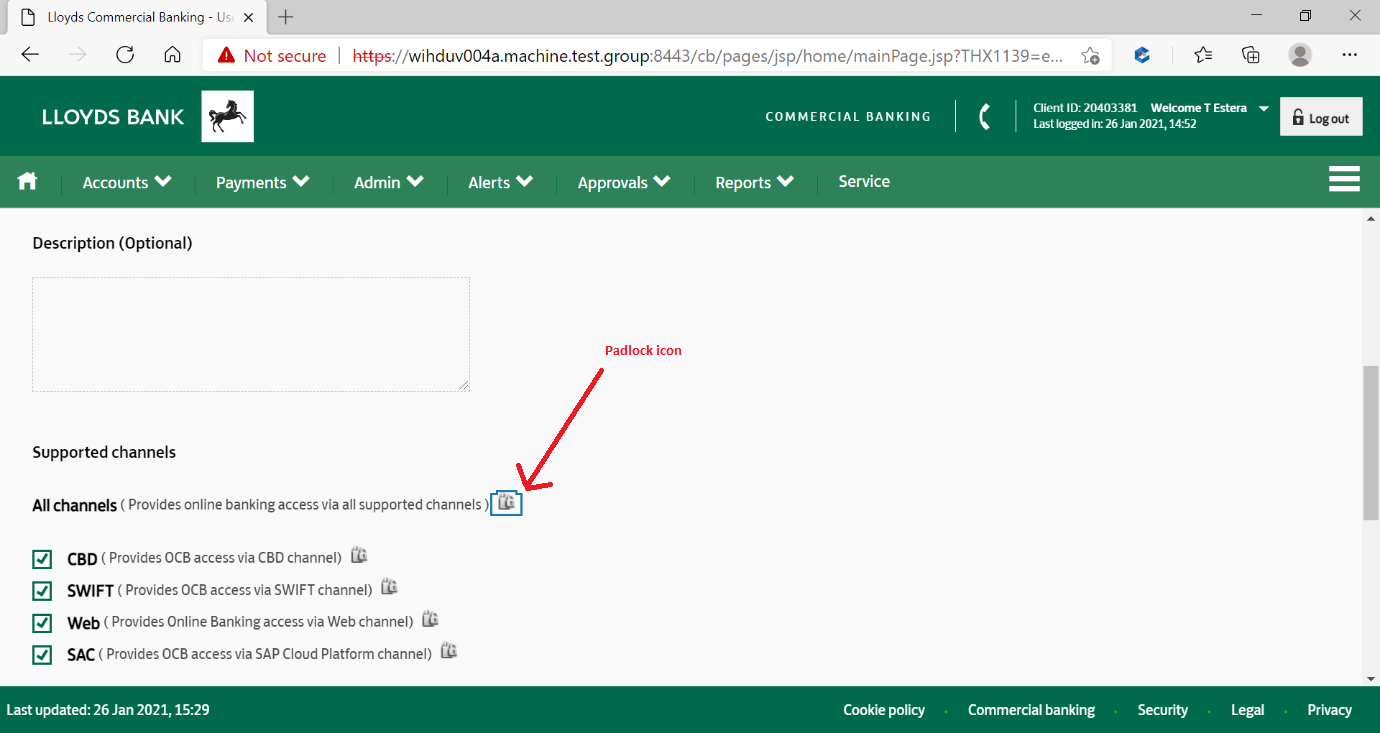Open the Commercial banking footer link
Viewport: 1380px width, 733px height.
click(1031, 709)
